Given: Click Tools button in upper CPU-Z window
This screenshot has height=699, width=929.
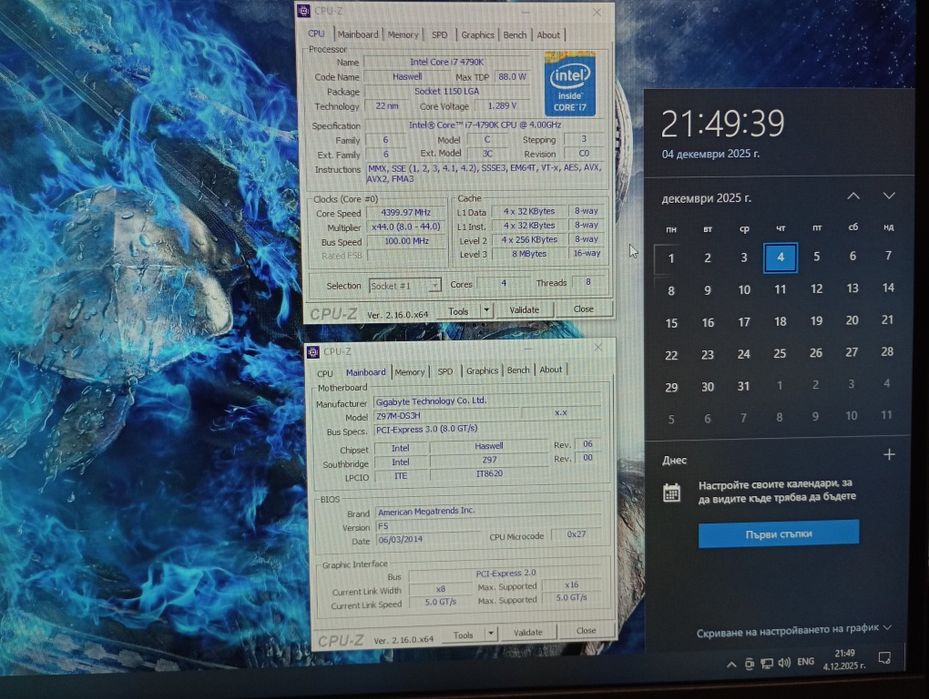Looking at the screenshot, I should pos(458,310).
